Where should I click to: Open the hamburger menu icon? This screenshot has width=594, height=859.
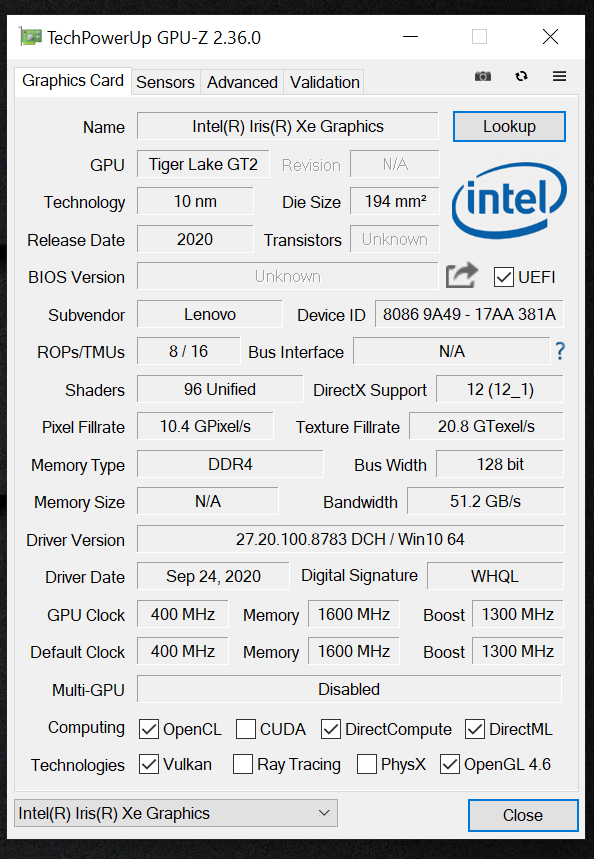pos(559,76)
